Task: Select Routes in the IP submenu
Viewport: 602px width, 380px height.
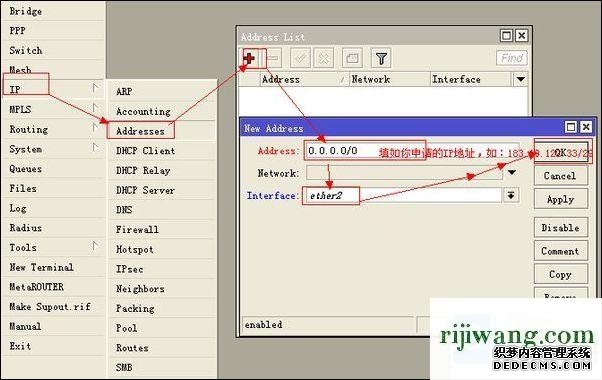Action: 162,348
